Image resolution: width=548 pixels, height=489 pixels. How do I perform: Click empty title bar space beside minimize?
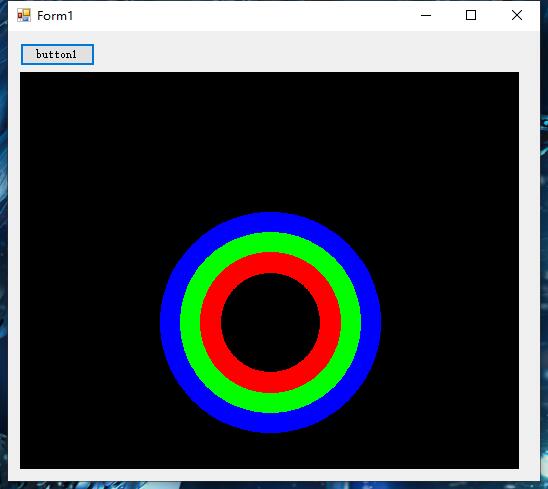click(245, 15)
